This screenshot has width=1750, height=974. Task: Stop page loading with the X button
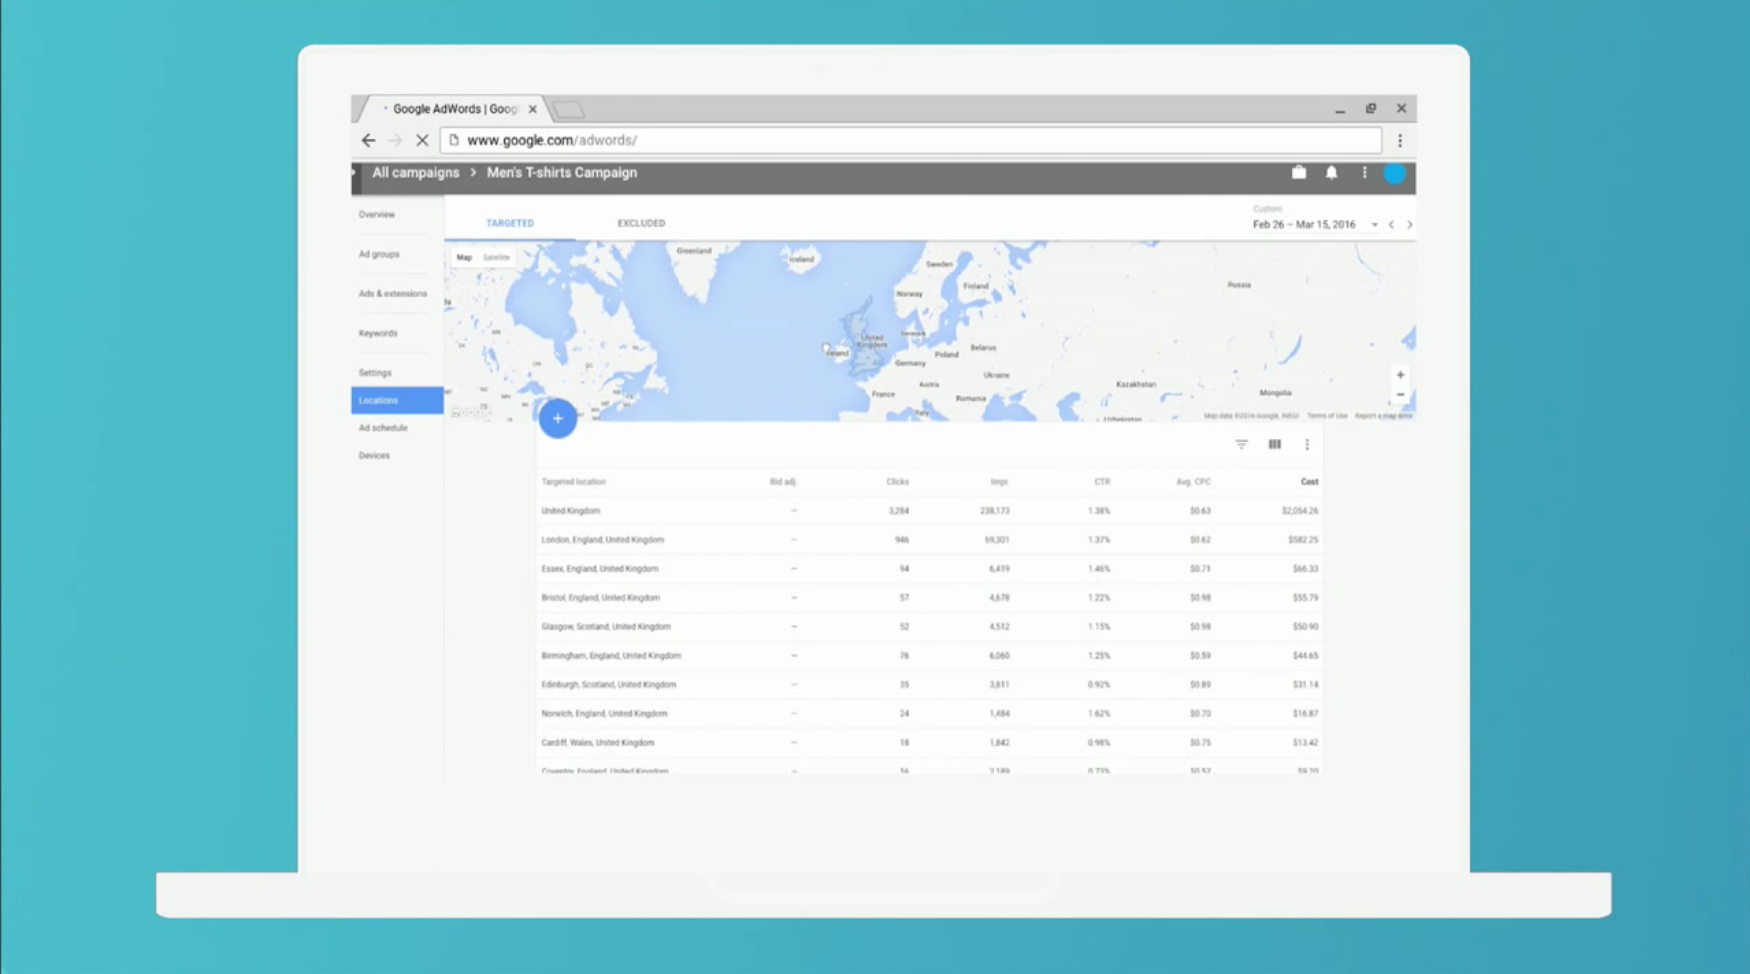422,140
